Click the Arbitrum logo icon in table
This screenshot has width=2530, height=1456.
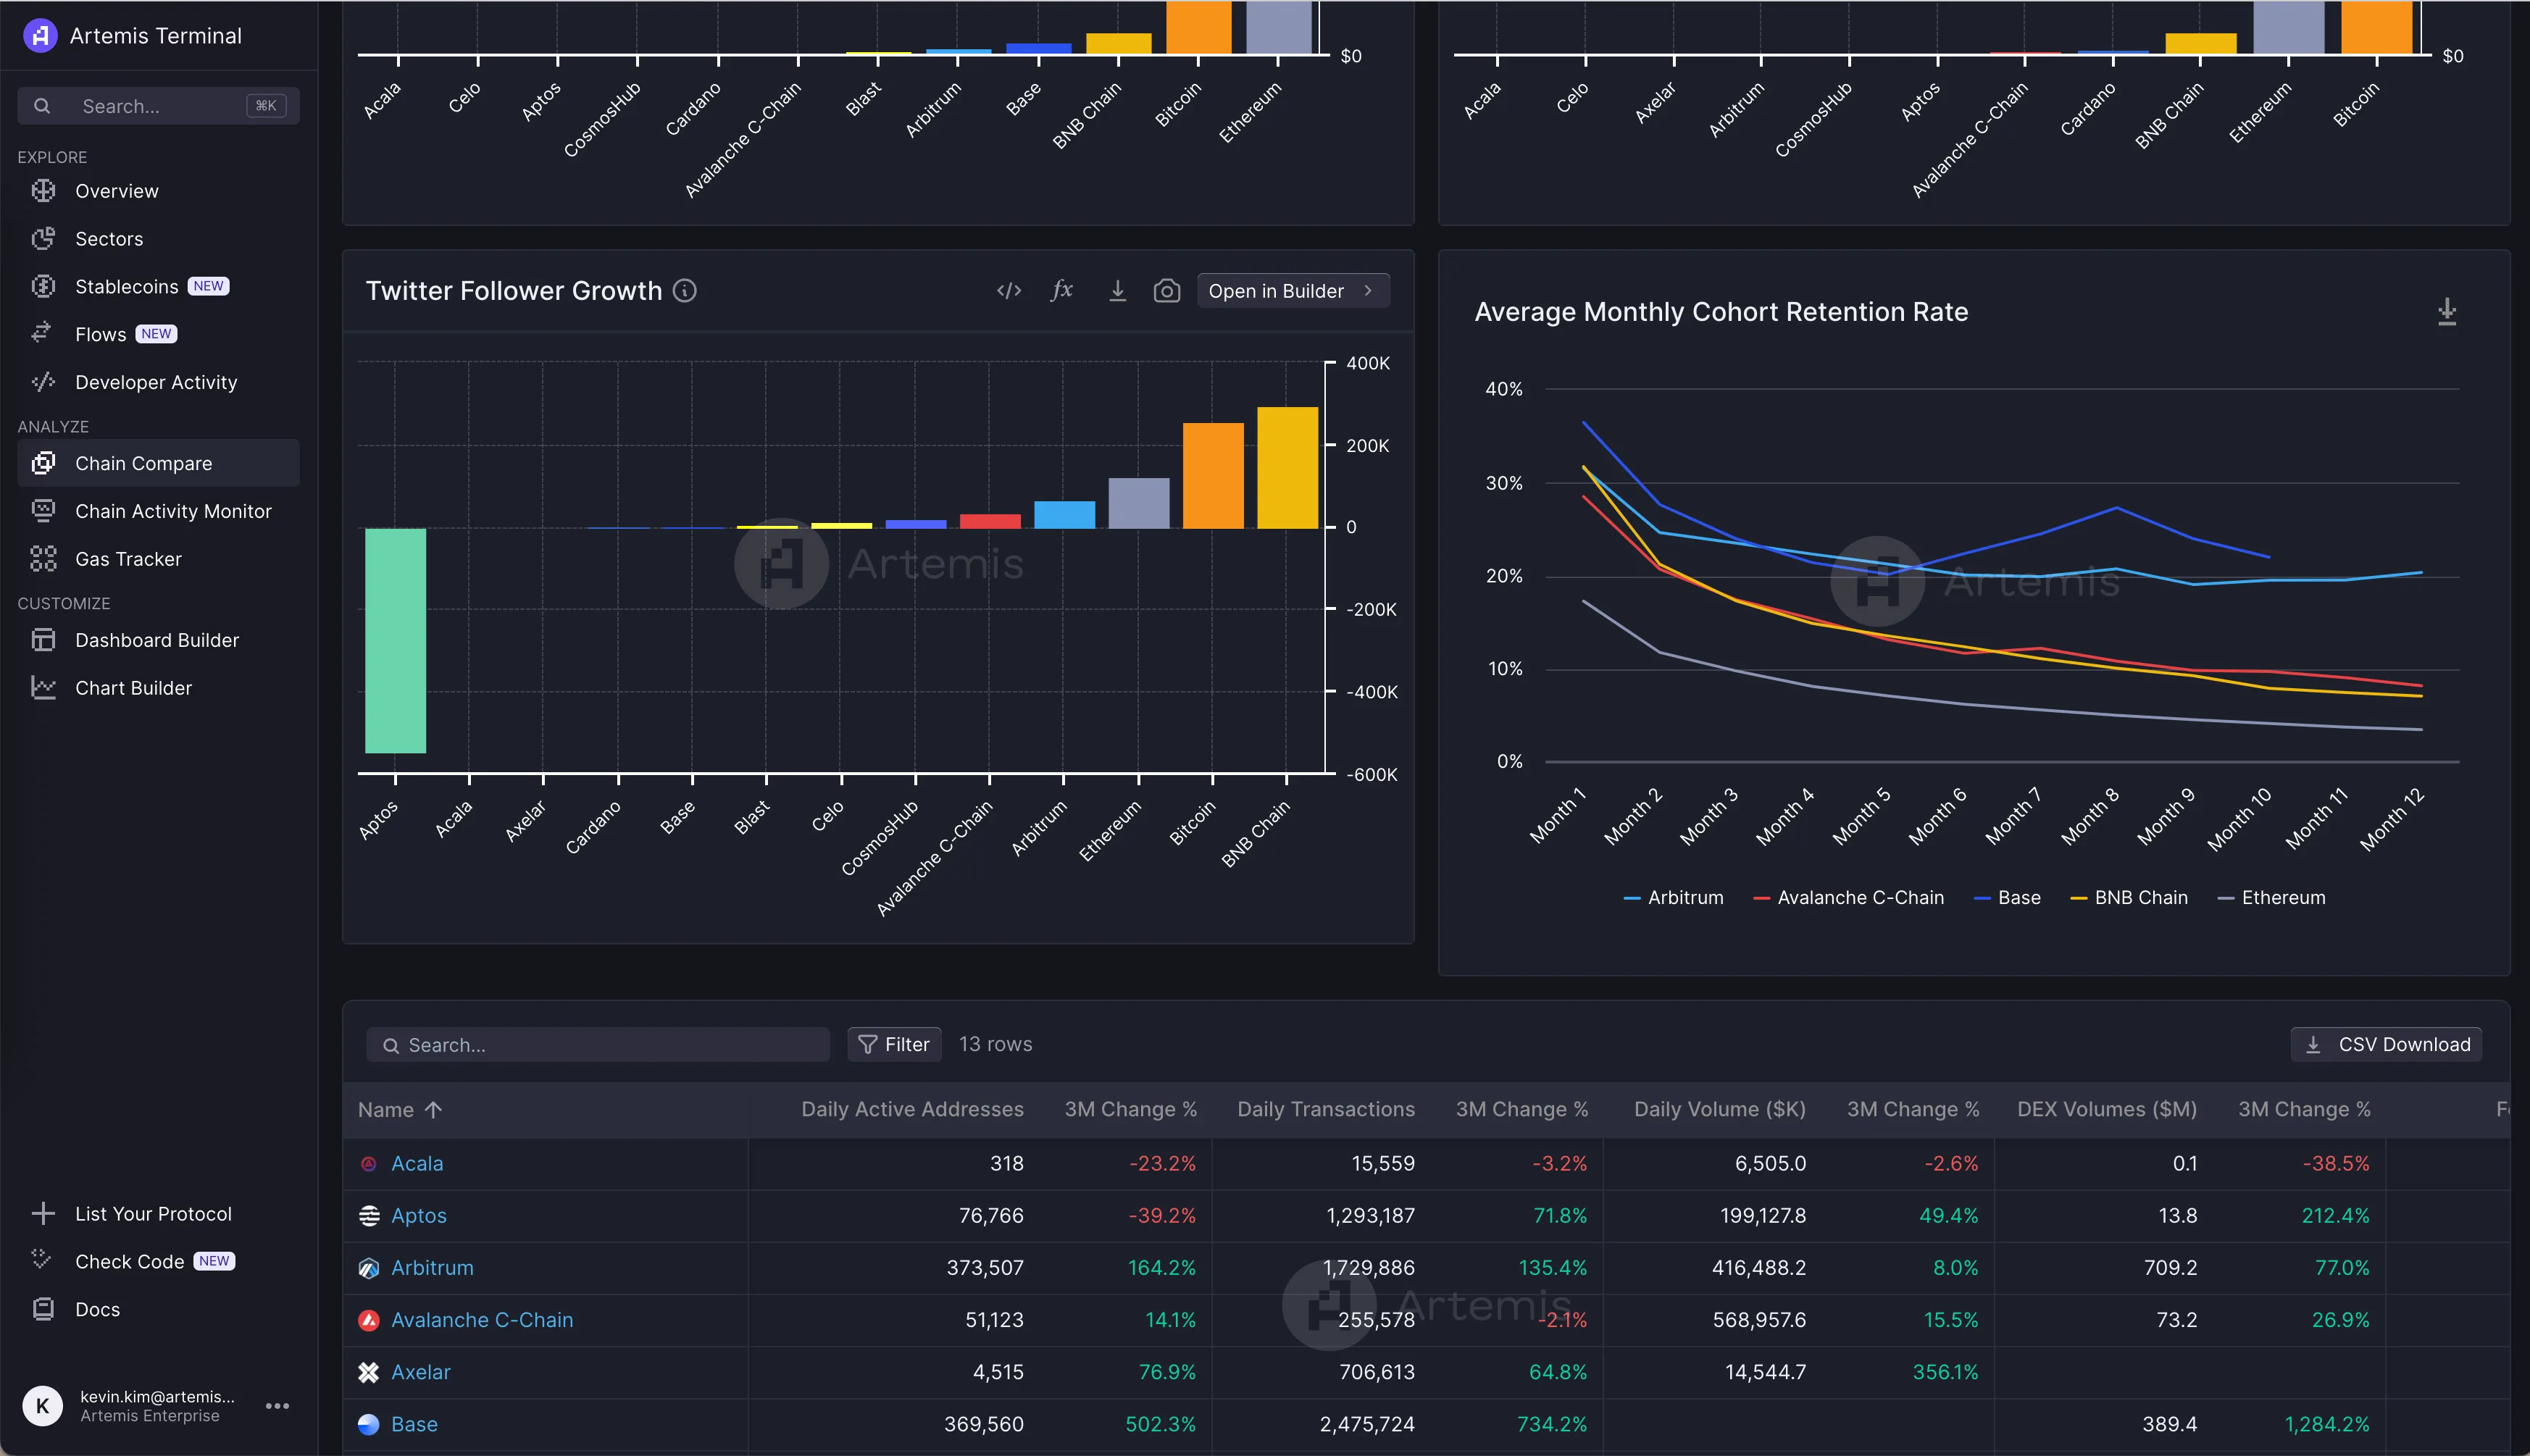tap(369, 1268)
